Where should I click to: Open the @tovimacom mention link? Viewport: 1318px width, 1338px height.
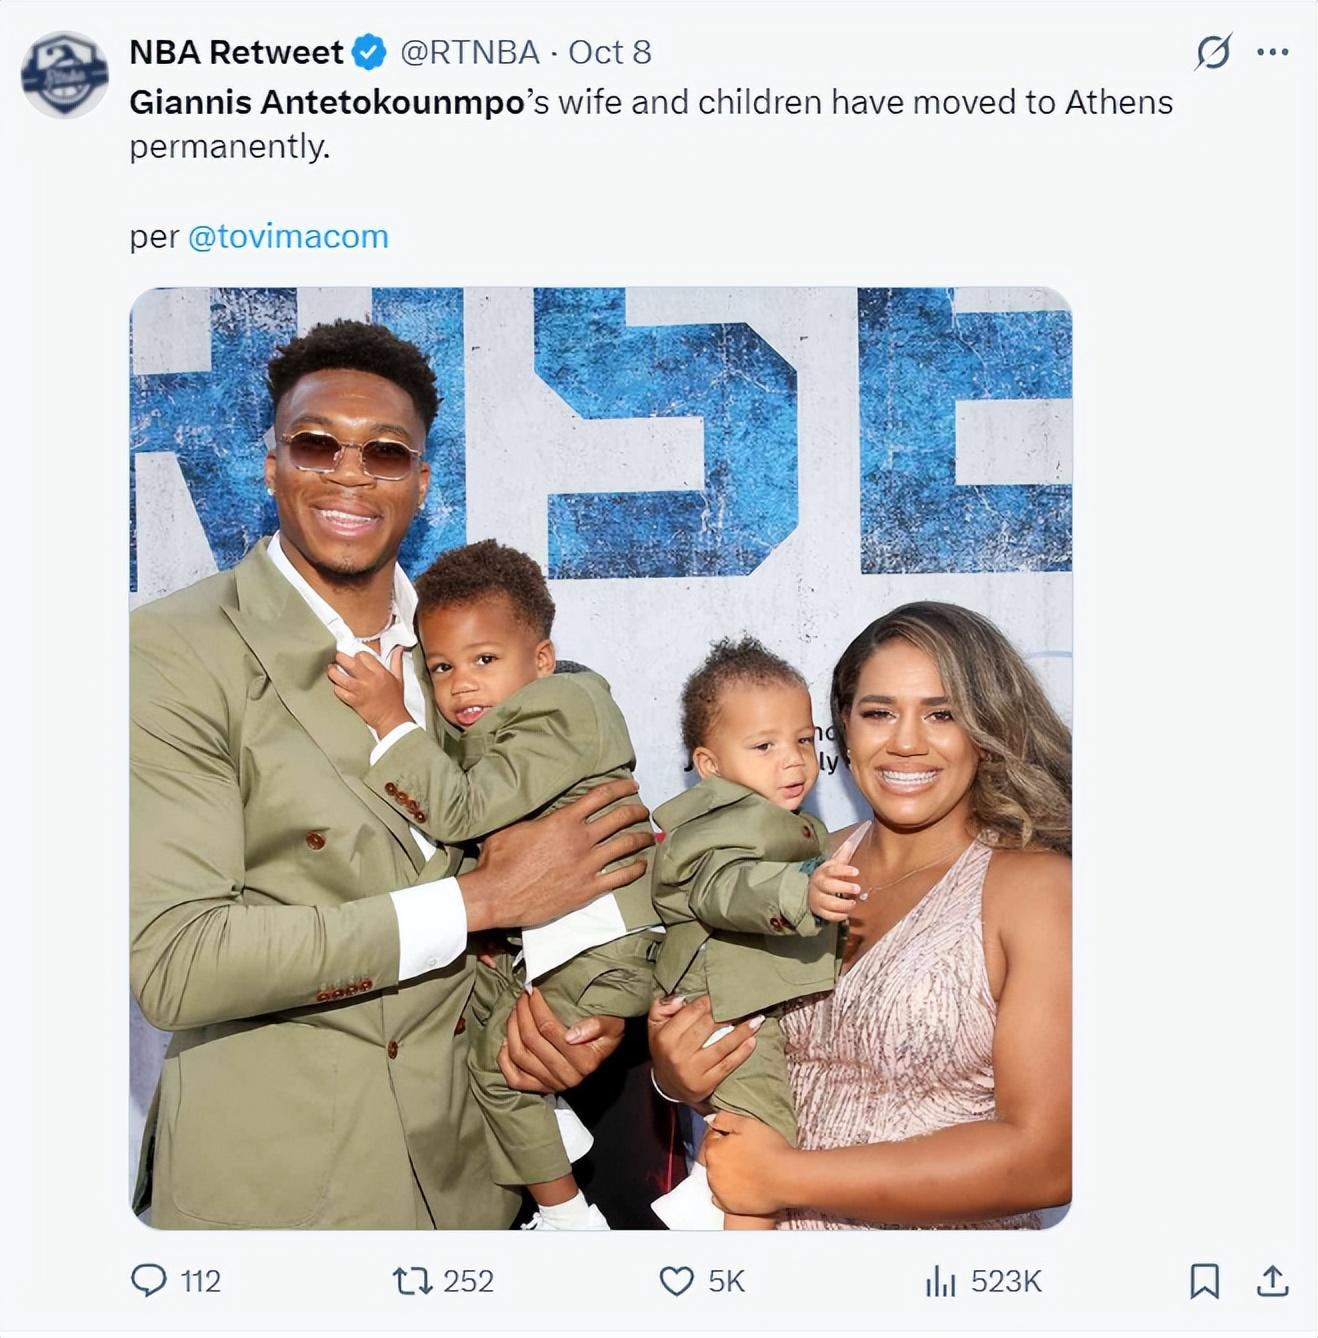click(288, 237)
